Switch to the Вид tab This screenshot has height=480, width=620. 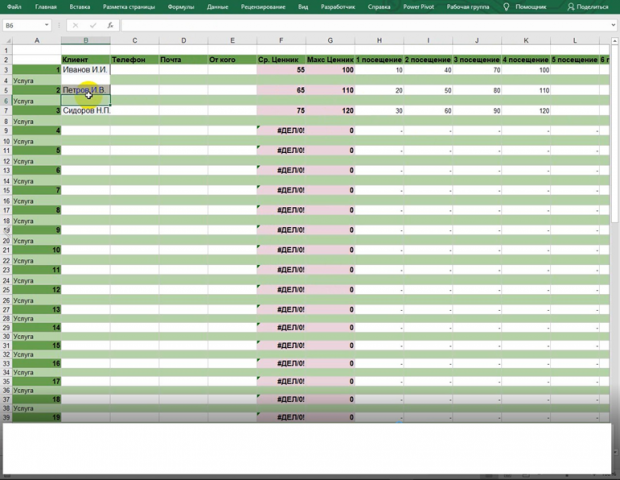[x=303, y=7]
